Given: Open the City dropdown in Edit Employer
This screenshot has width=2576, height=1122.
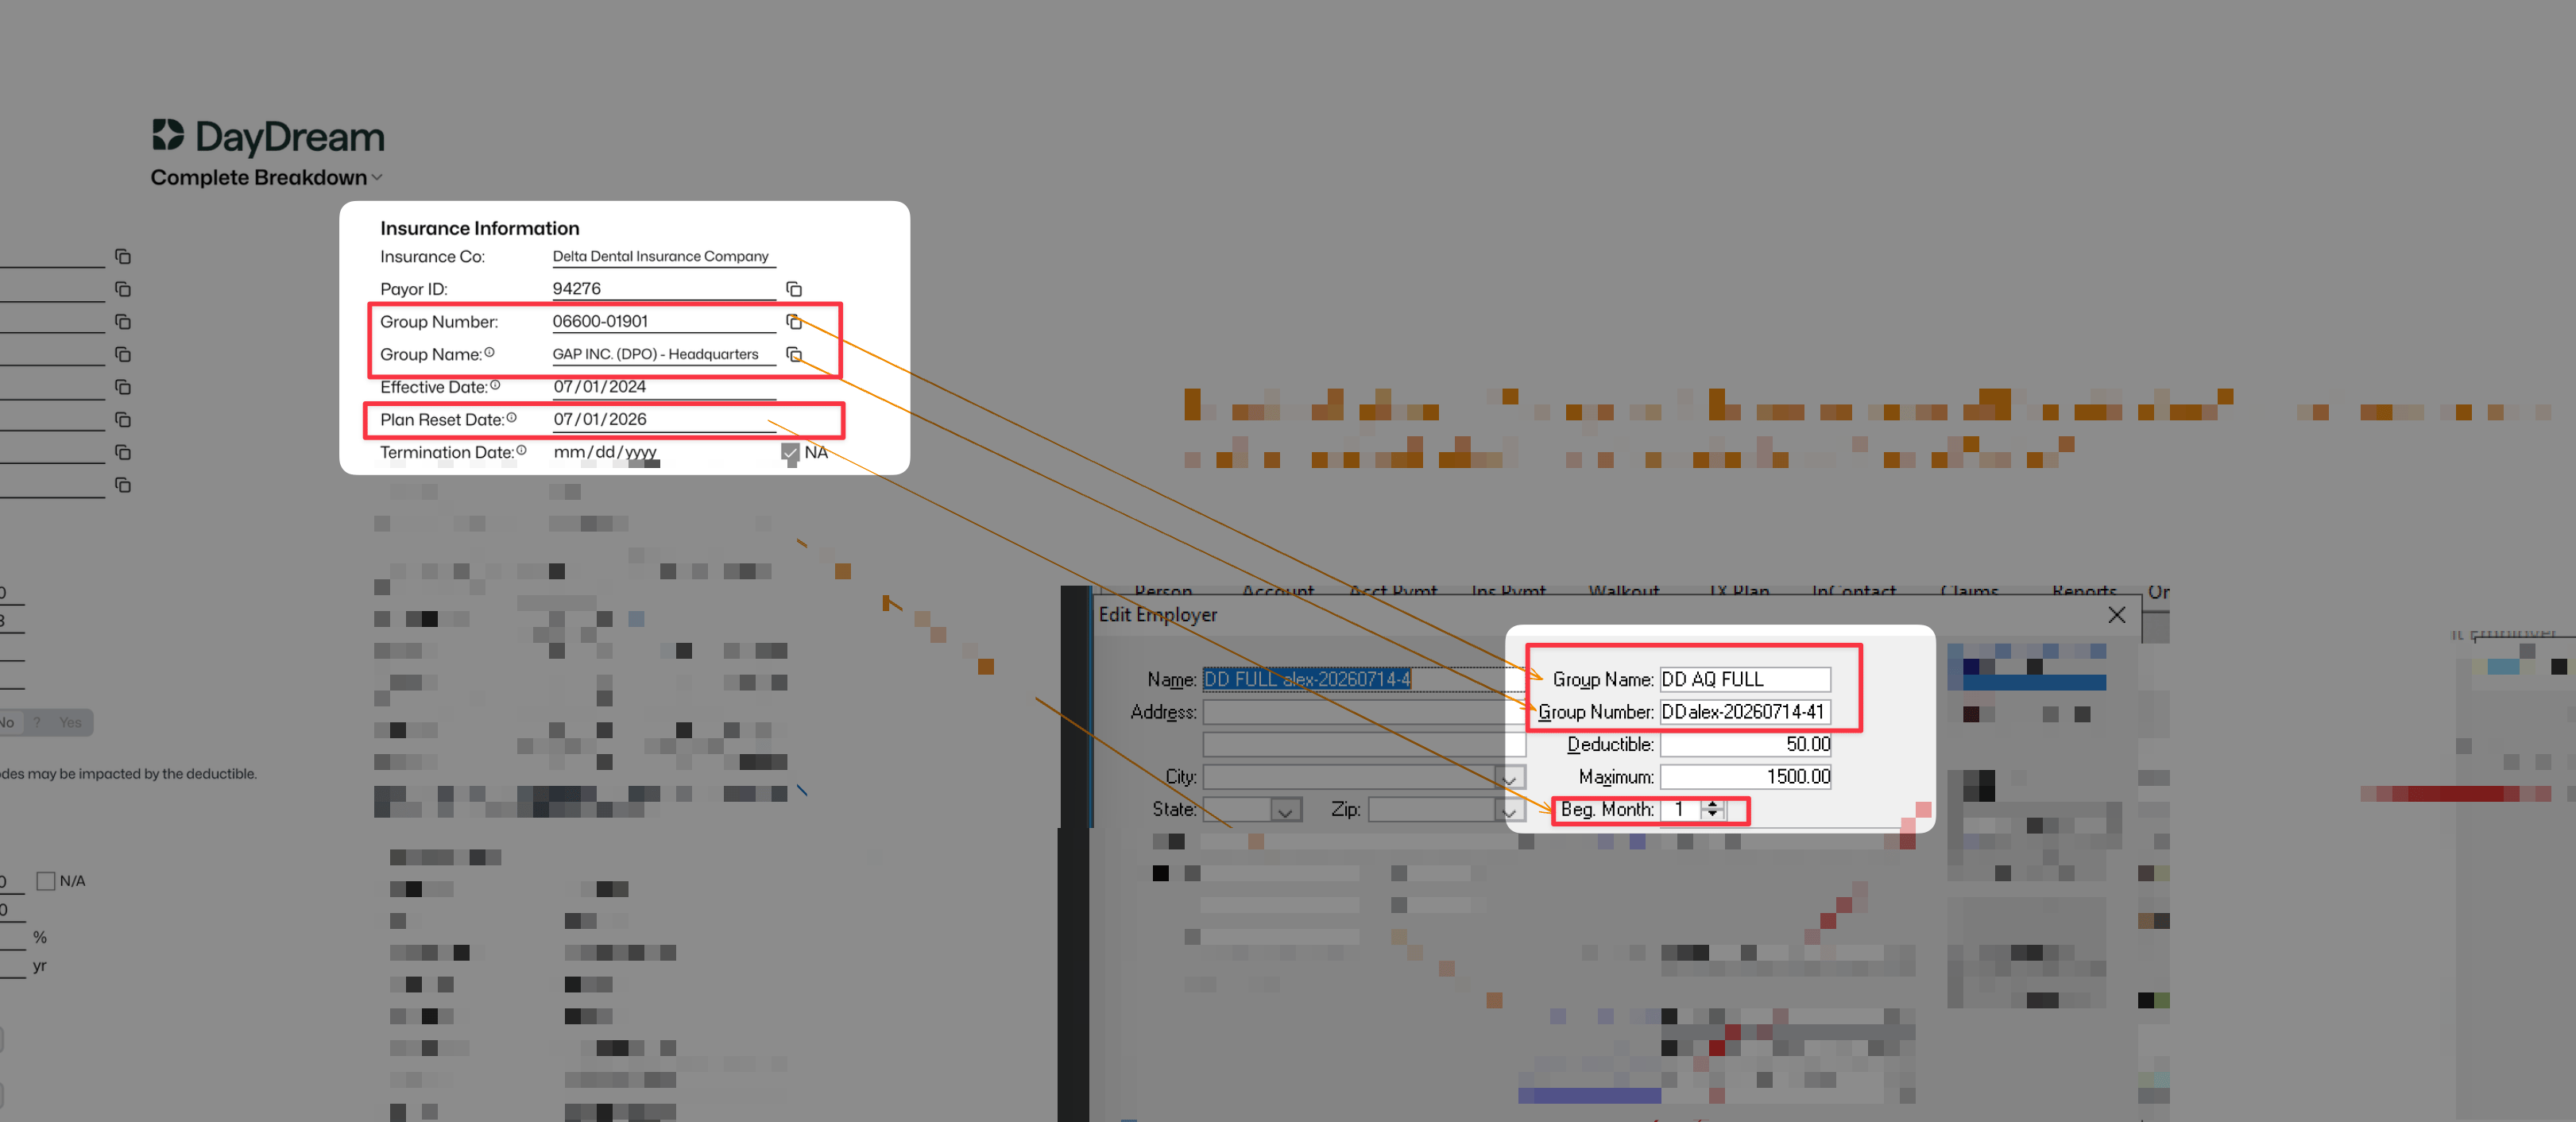Looking at the screenshot, I should [x=1509, y=778].
